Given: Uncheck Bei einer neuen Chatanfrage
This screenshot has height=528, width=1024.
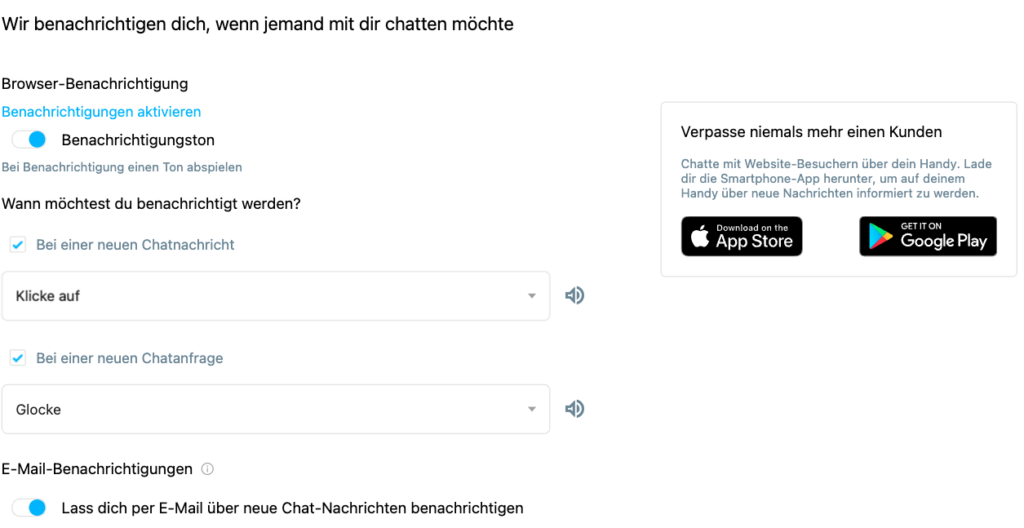Looking at the screenshot, I should click(18, 358).
